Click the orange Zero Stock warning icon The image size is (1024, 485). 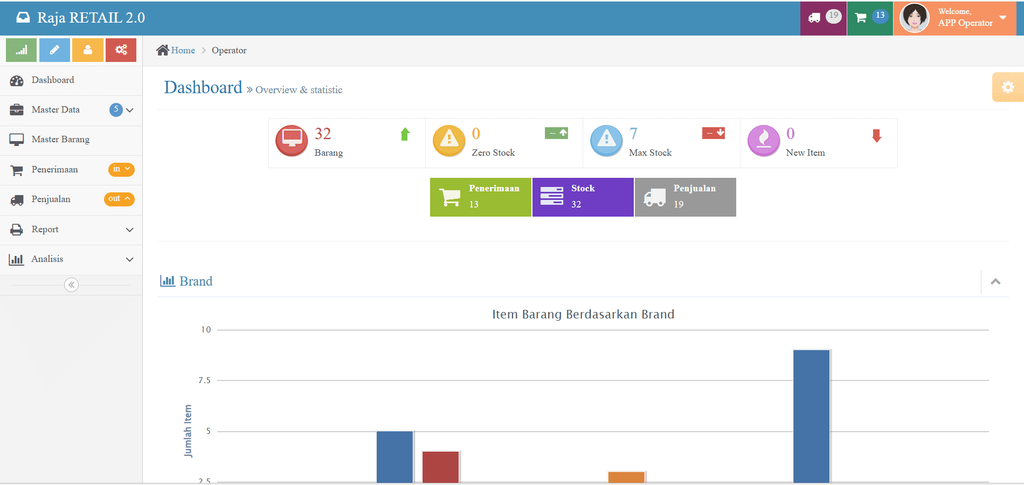pos(449,141)
